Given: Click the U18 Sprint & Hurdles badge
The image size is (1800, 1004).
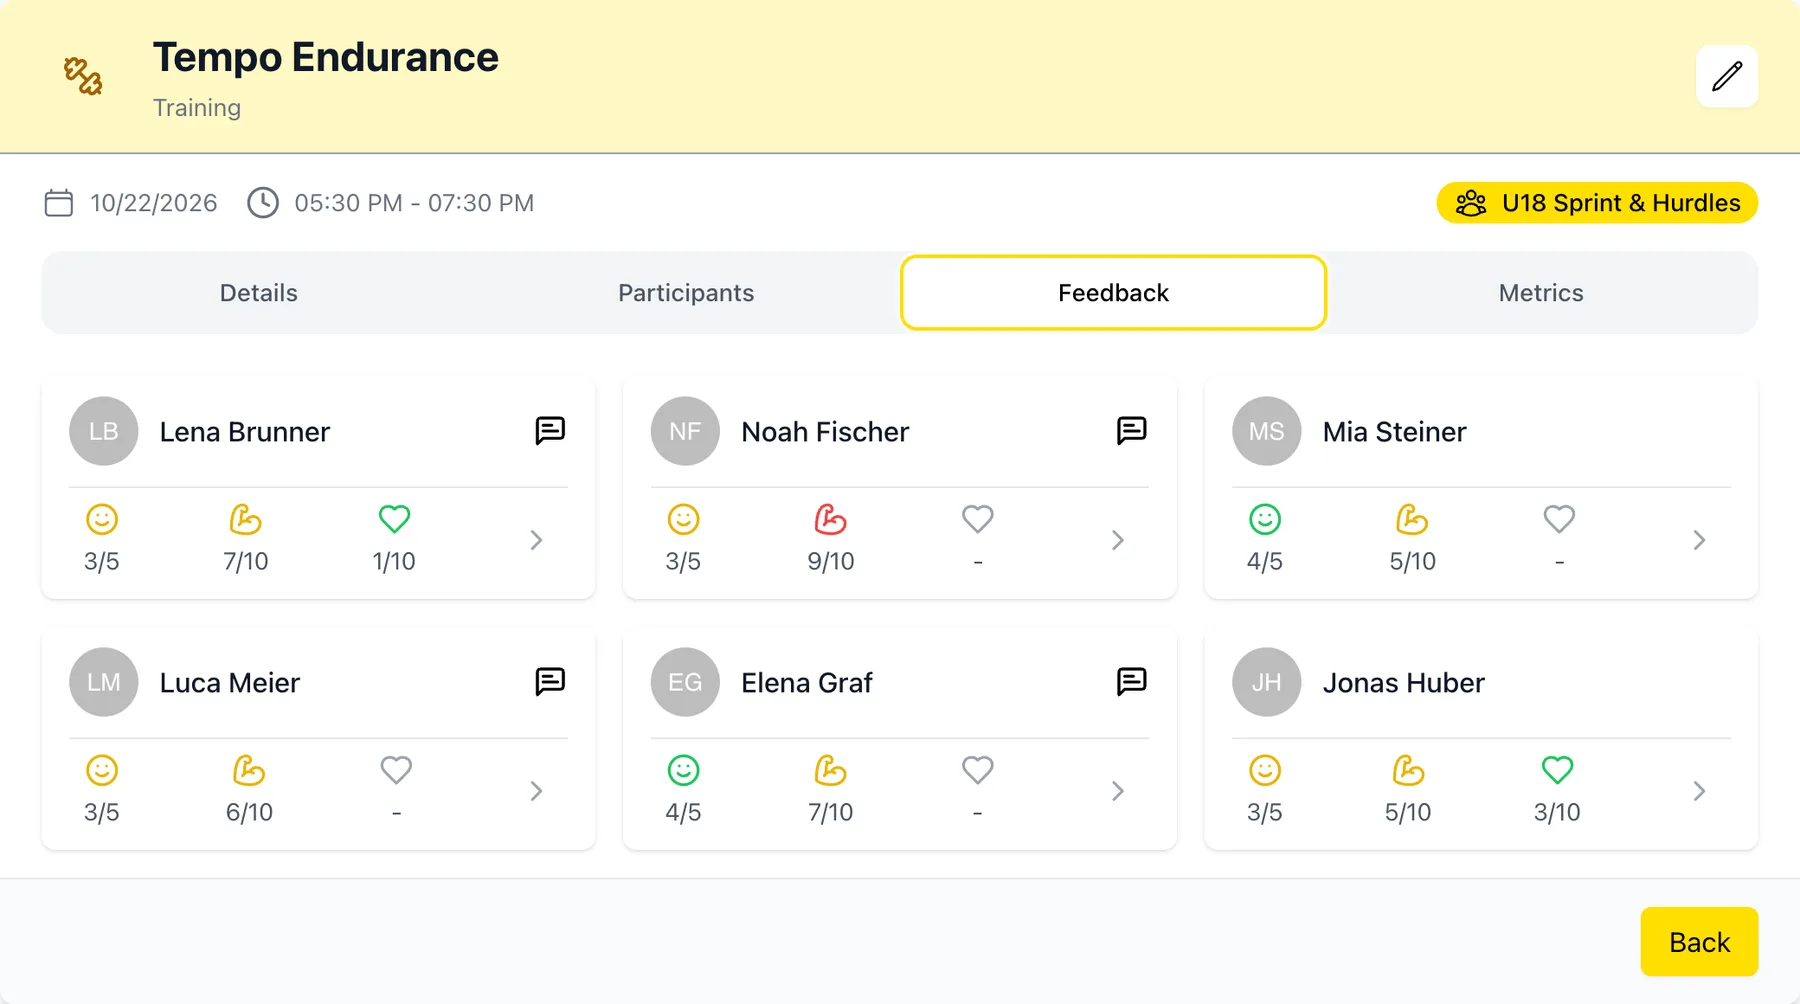Looking at the screenshot, I should [x=1597, y=203].
